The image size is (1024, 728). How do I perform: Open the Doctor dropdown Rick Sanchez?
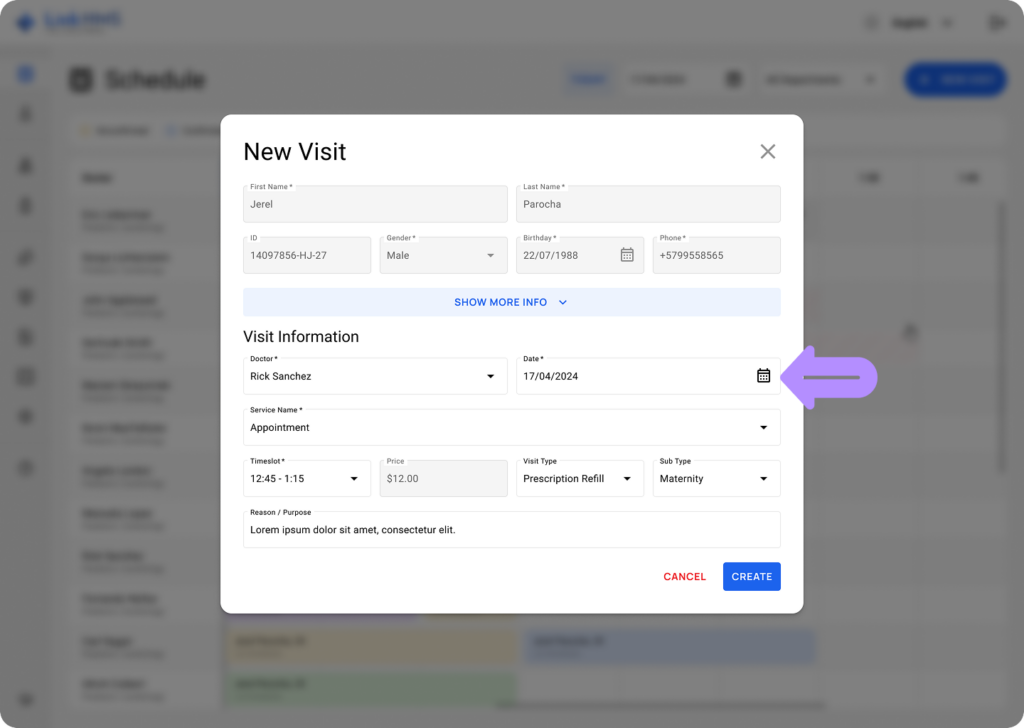click(375, 376)
